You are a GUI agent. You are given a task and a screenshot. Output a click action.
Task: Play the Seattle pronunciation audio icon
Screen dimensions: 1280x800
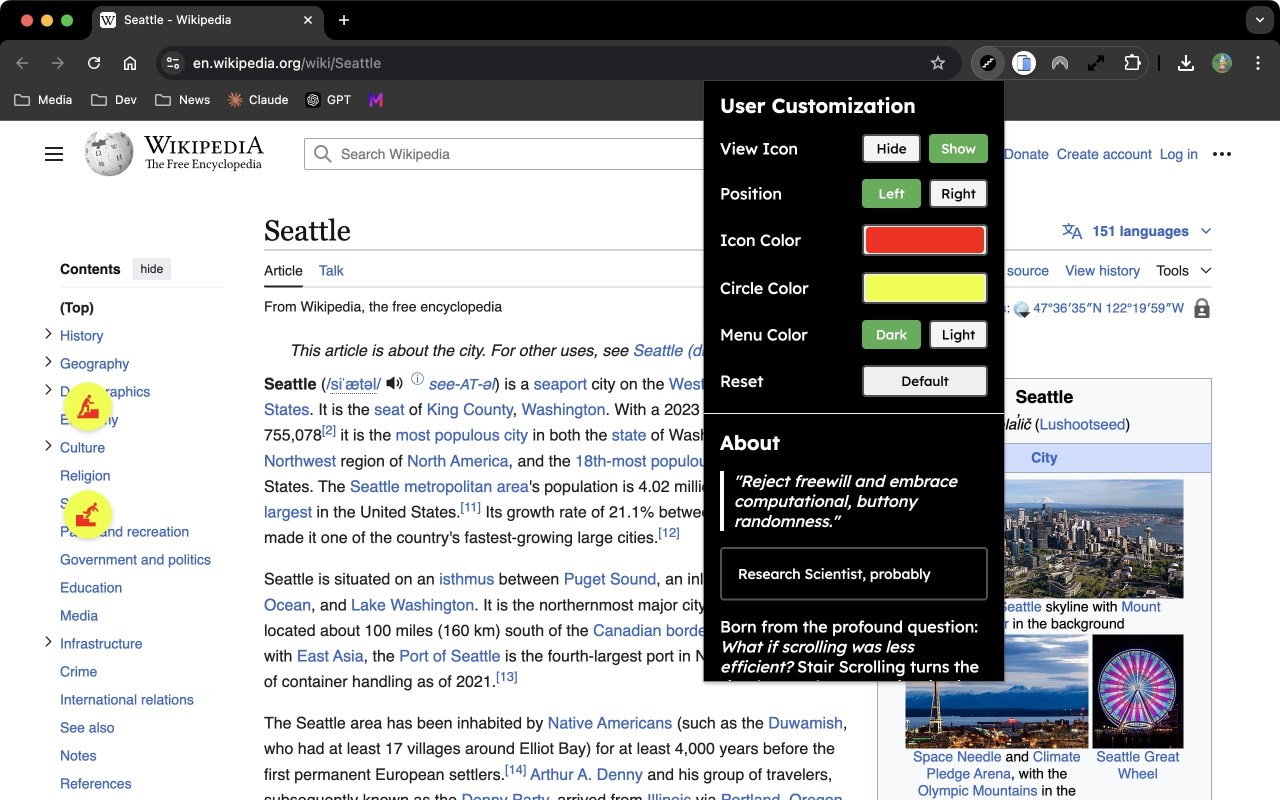click(x=395, y=383)
